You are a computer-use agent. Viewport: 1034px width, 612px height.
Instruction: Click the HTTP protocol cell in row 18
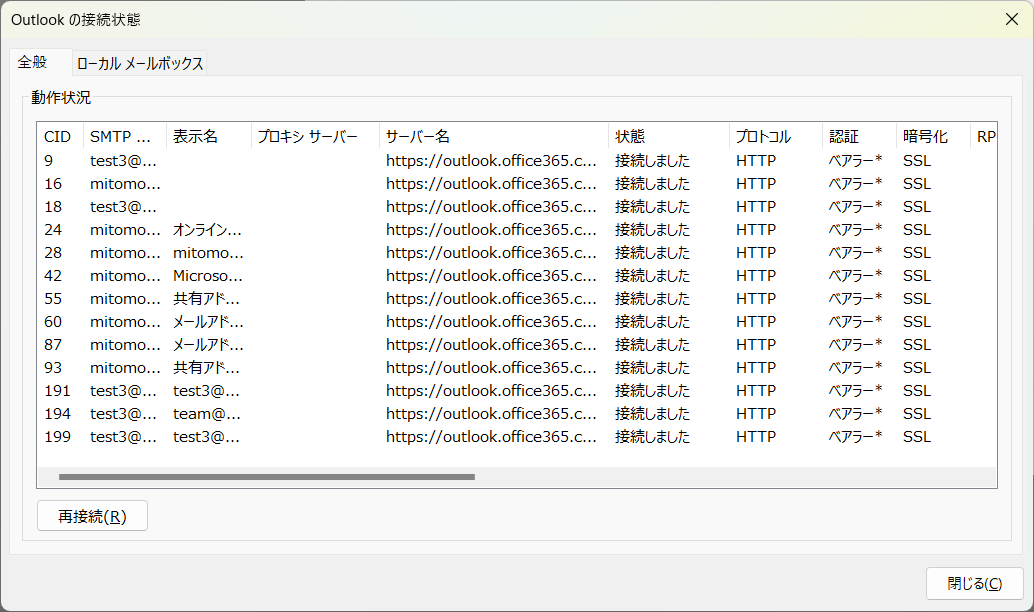pyautogui.click(x=756, y=206)
